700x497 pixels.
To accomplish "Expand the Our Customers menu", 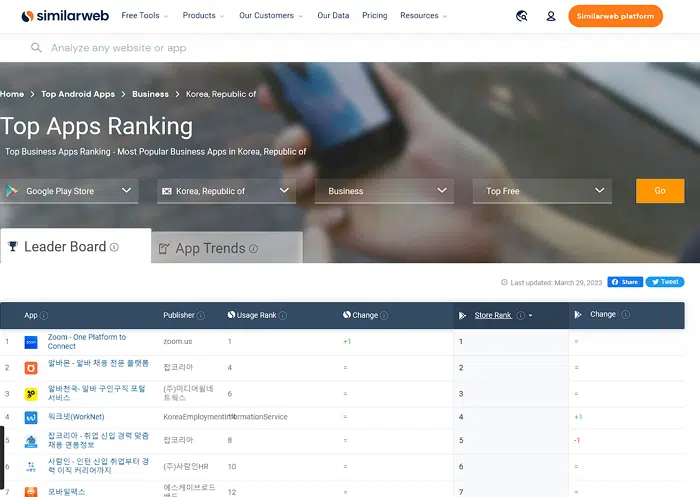I will (x=271, y=16).
